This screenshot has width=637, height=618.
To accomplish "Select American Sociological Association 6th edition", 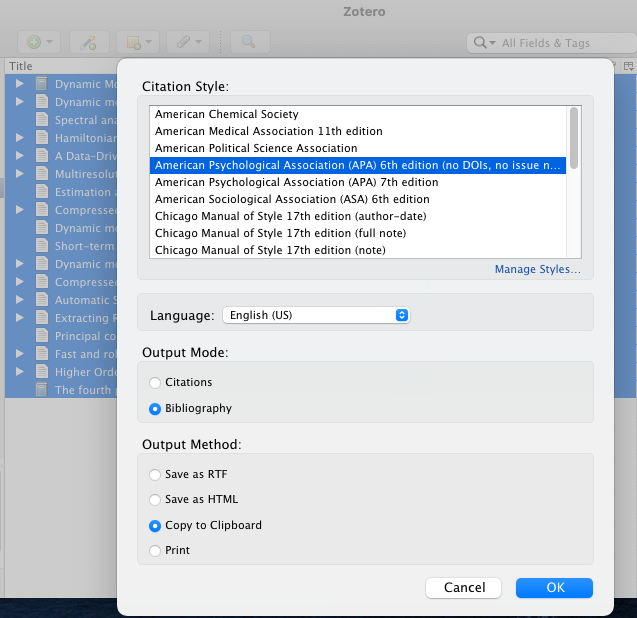I will (358, 199).
